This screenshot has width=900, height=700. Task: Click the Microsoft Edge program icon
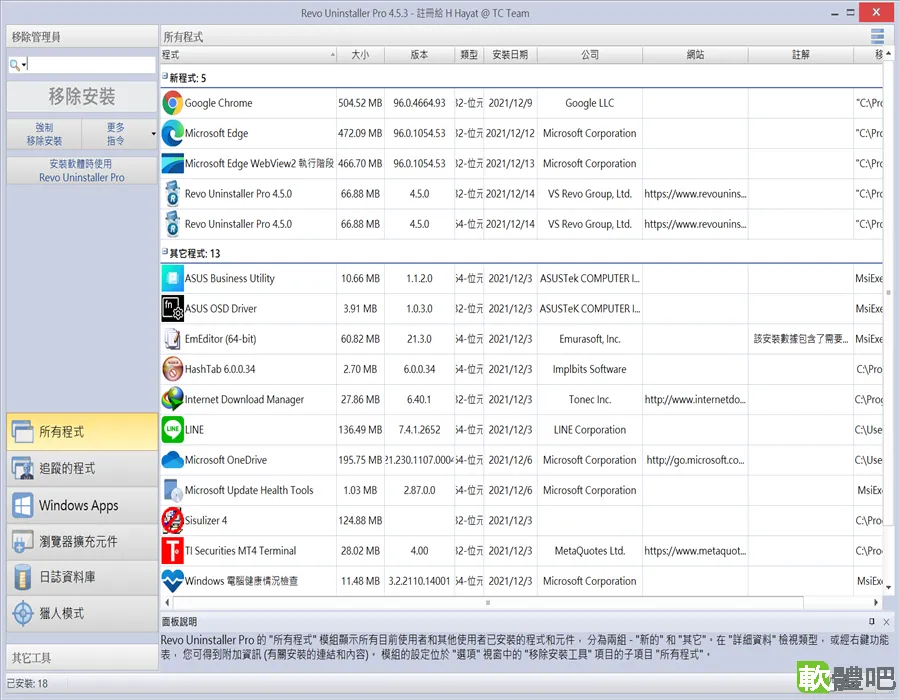[172, 133]
